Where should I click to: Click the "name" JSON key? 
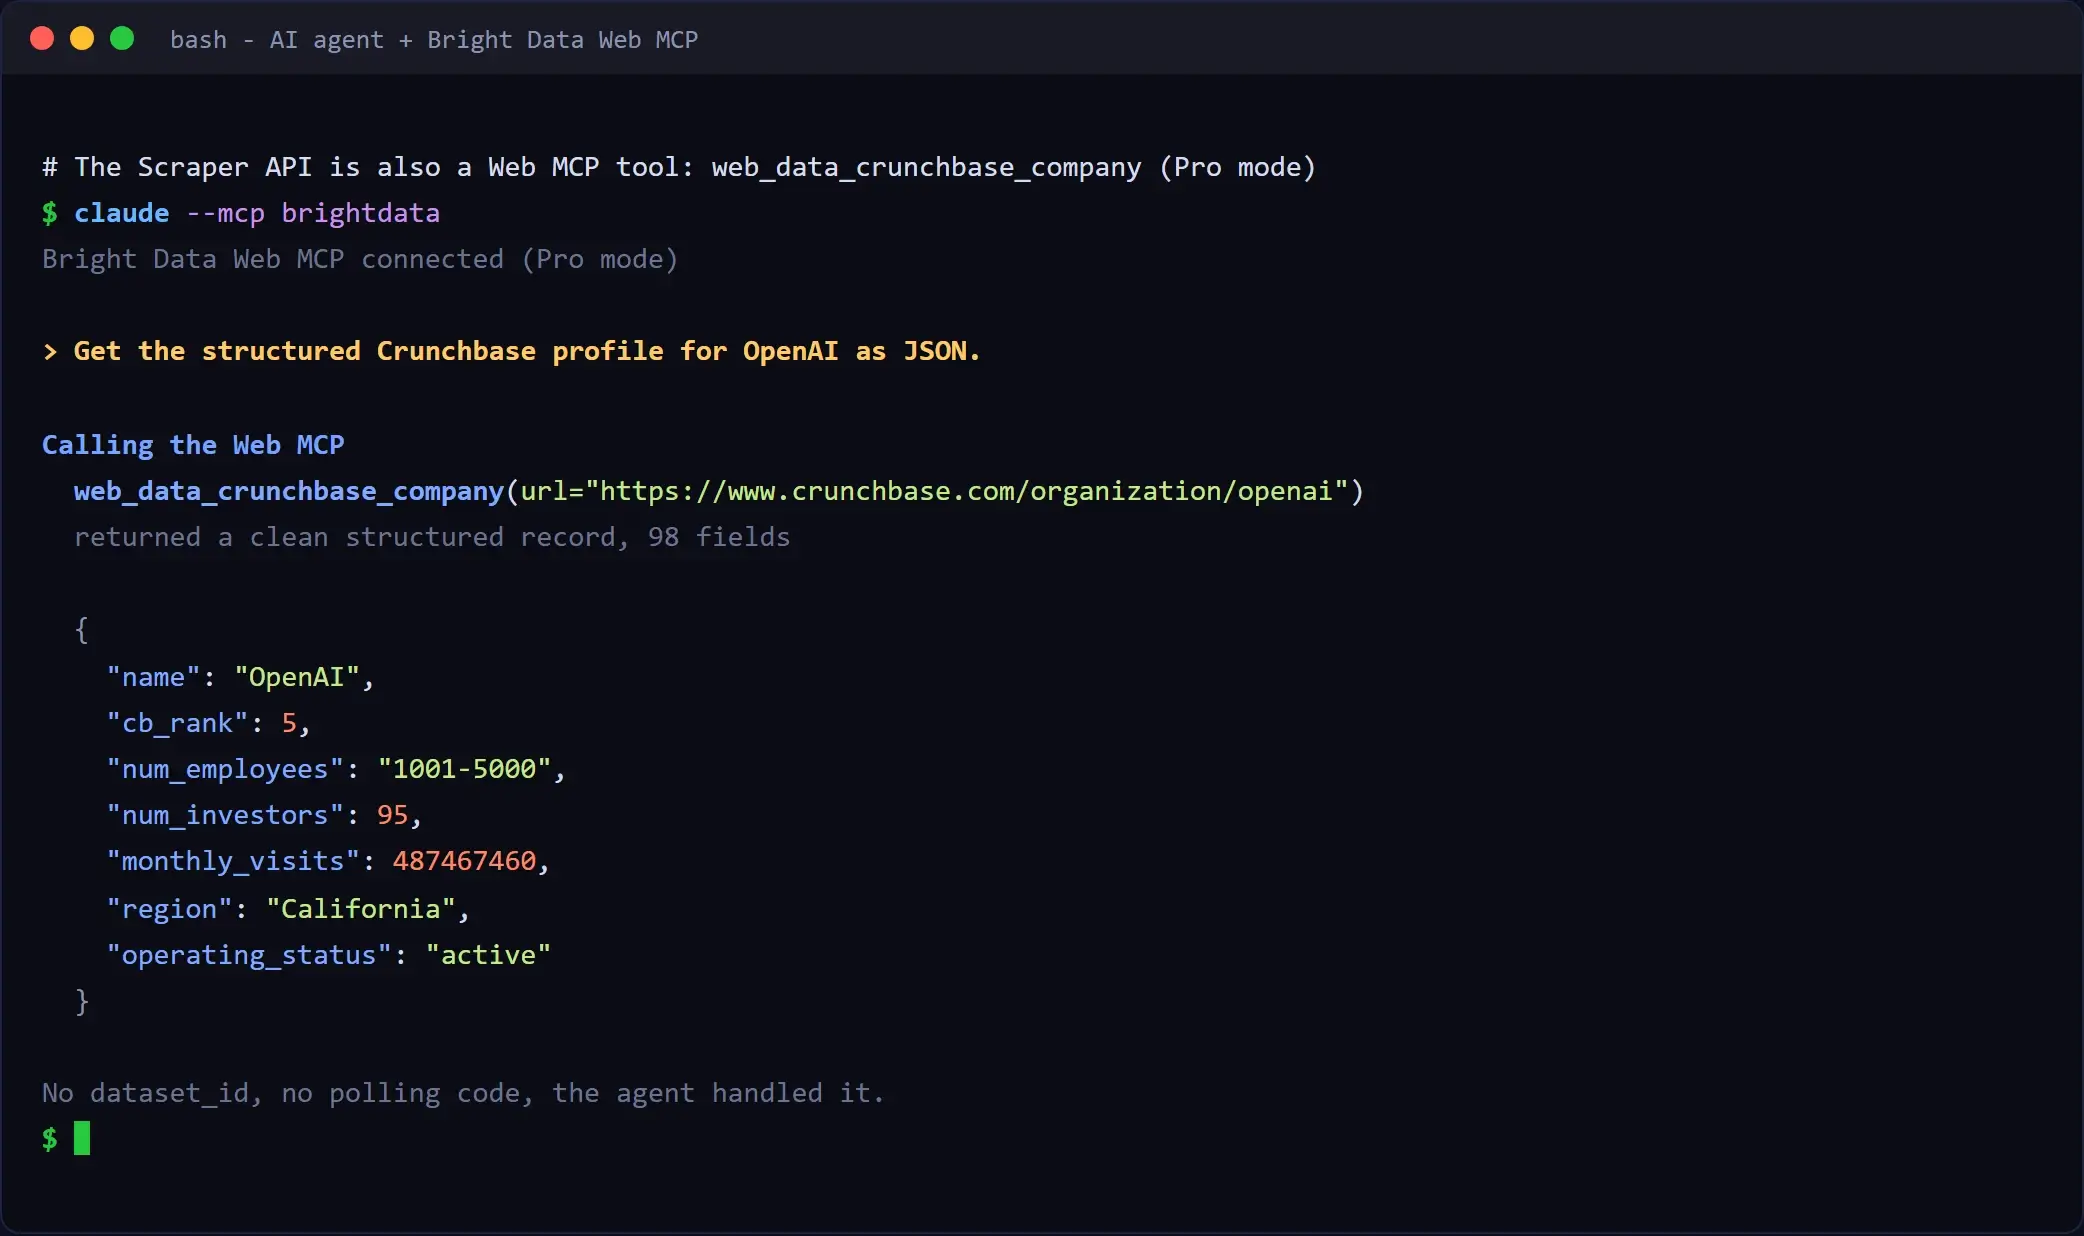coord(154,677)
